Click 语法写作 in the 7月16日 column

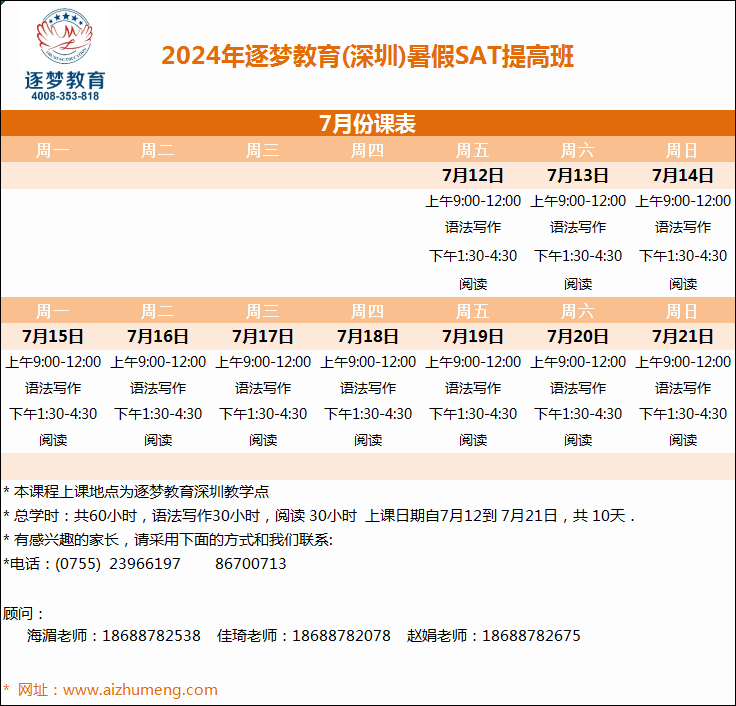pos(158,388)
